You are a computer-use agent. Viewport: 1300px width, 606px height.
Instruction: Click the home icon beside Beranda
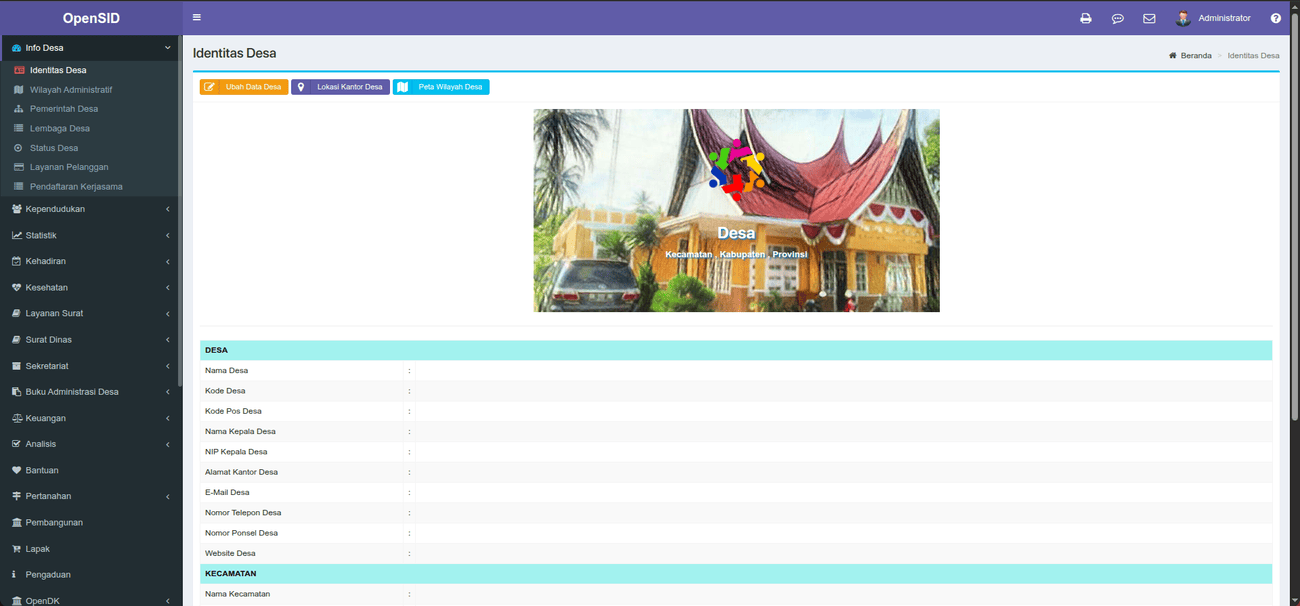[1172, 56]
